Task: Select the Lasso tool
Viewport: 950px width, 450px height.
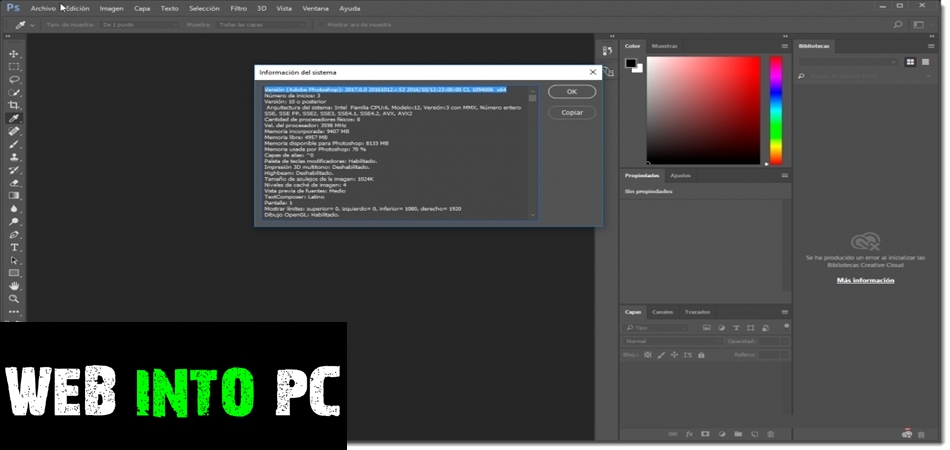Action: 14,79
